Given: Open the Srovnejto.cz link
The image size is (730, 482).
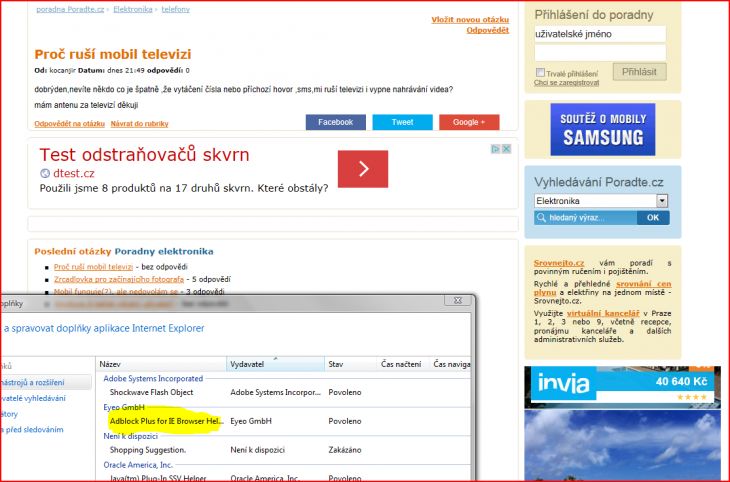Looking at the screenshot, I should click(x=559, y=263).
